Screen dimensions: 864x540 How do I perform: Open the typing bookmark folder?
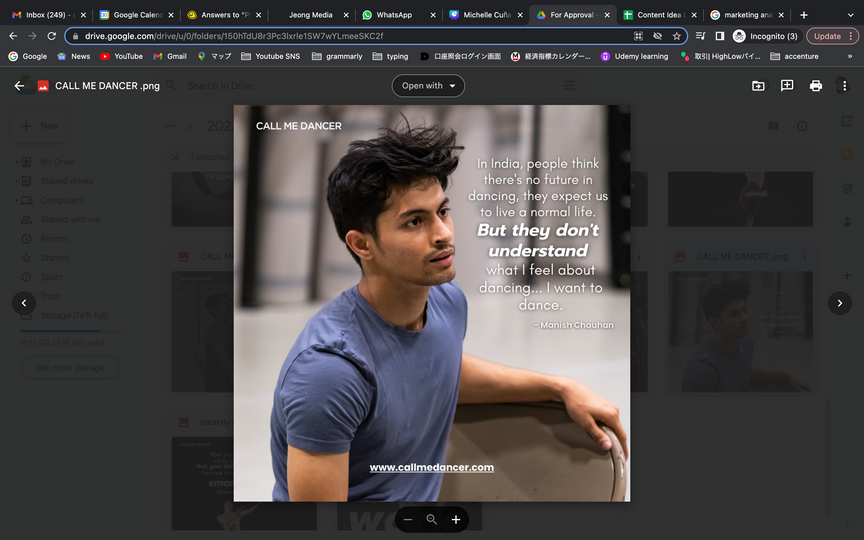391,56
